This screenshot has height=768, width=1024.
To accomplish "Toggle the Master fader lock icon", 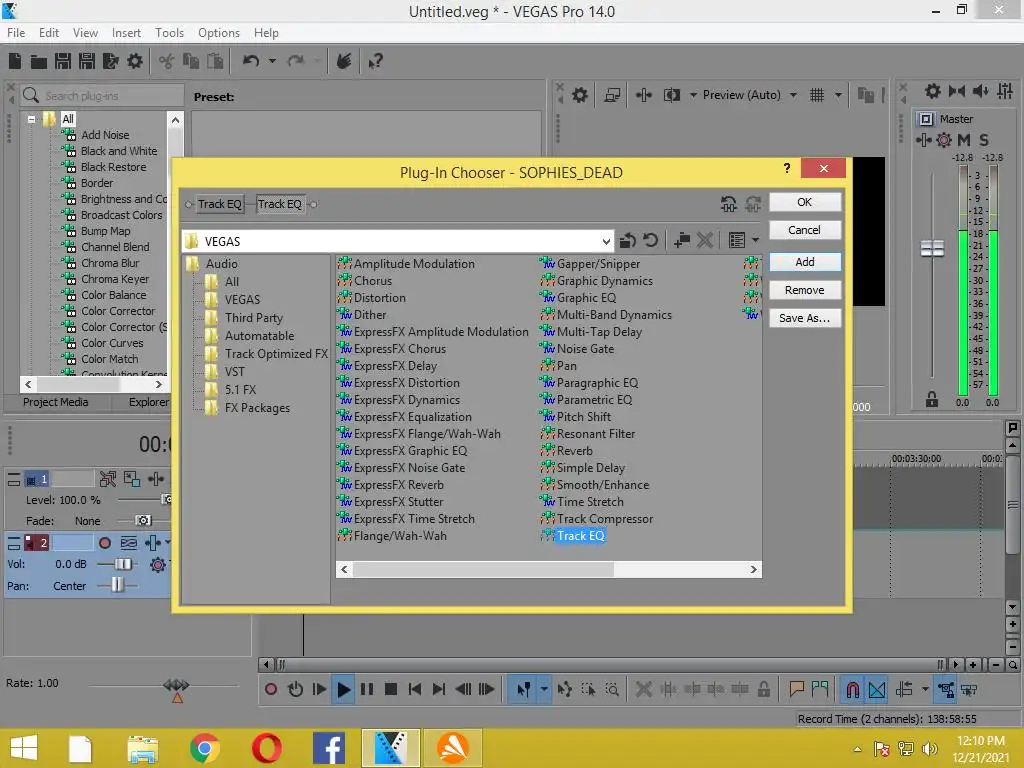I will pyautogui.click(x=932, y=399).
